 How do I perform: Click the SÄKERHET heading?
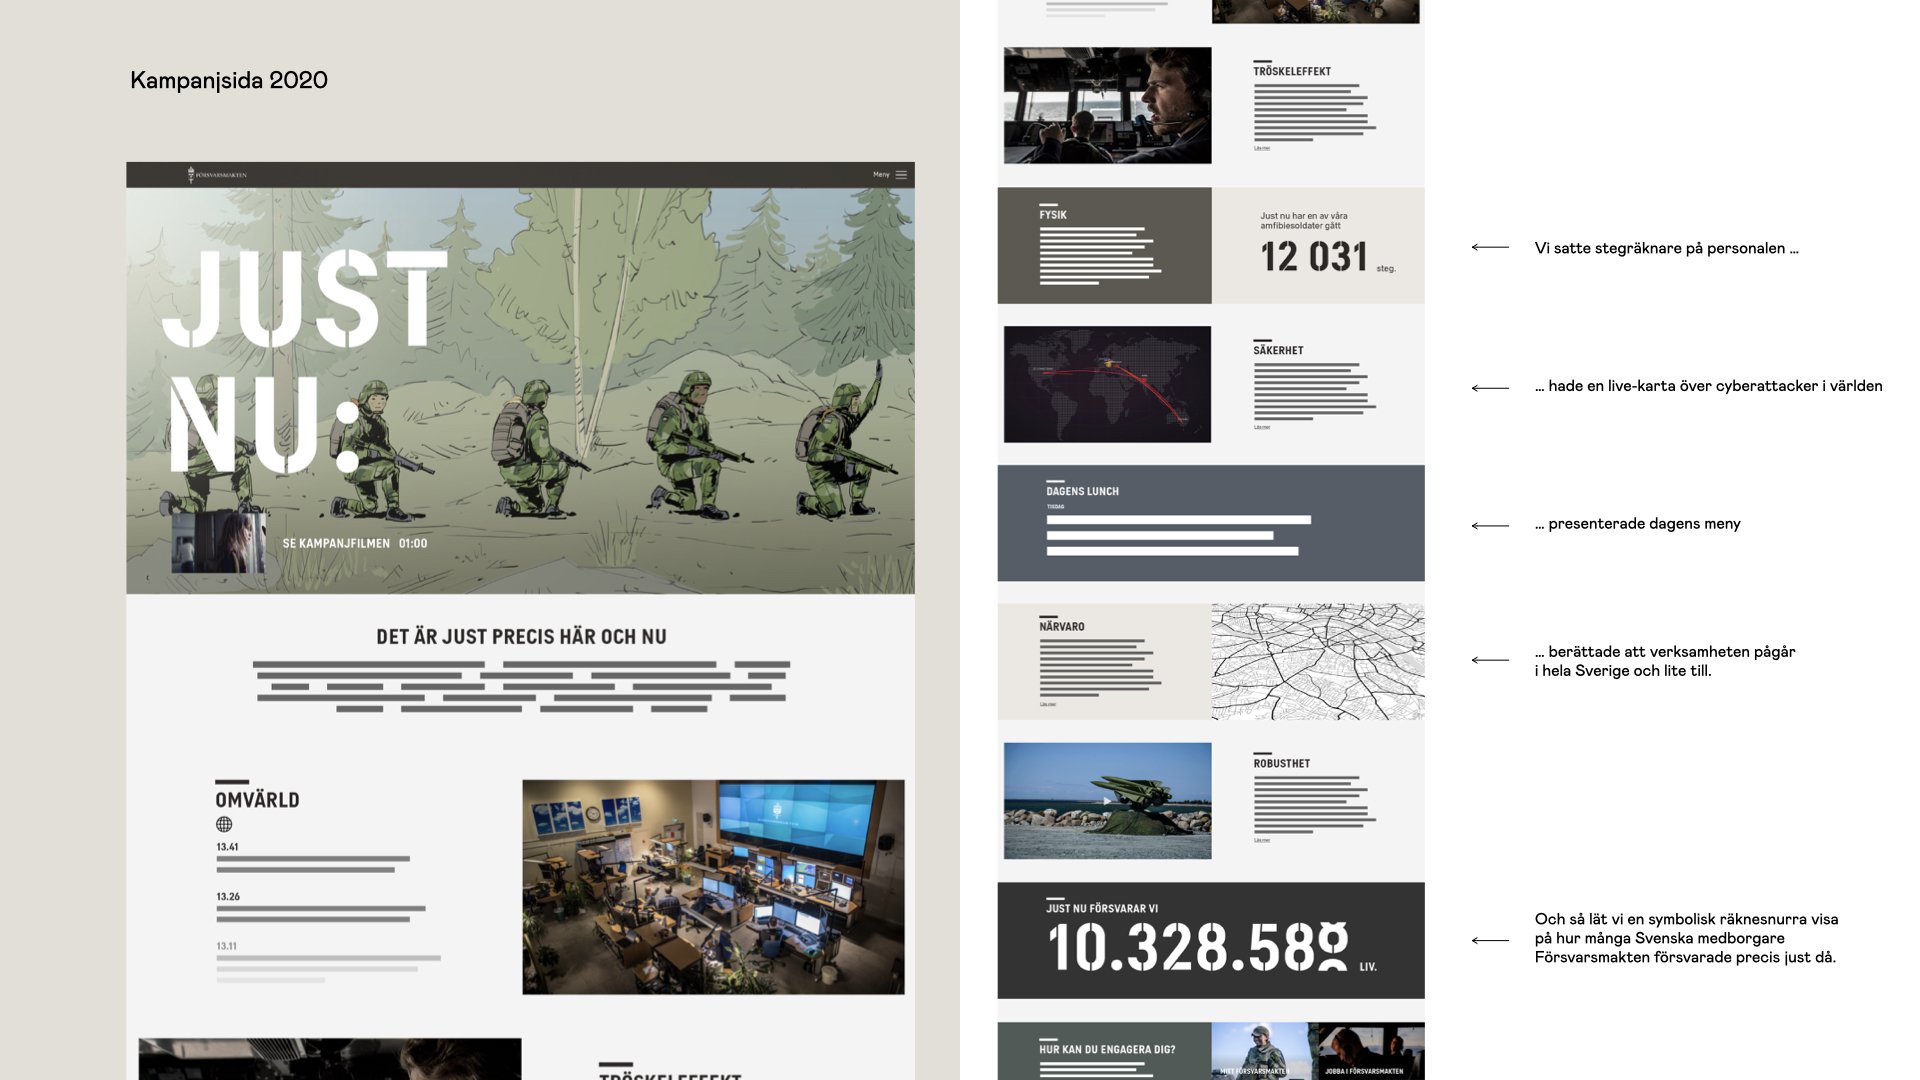(x=1278, y=351)
